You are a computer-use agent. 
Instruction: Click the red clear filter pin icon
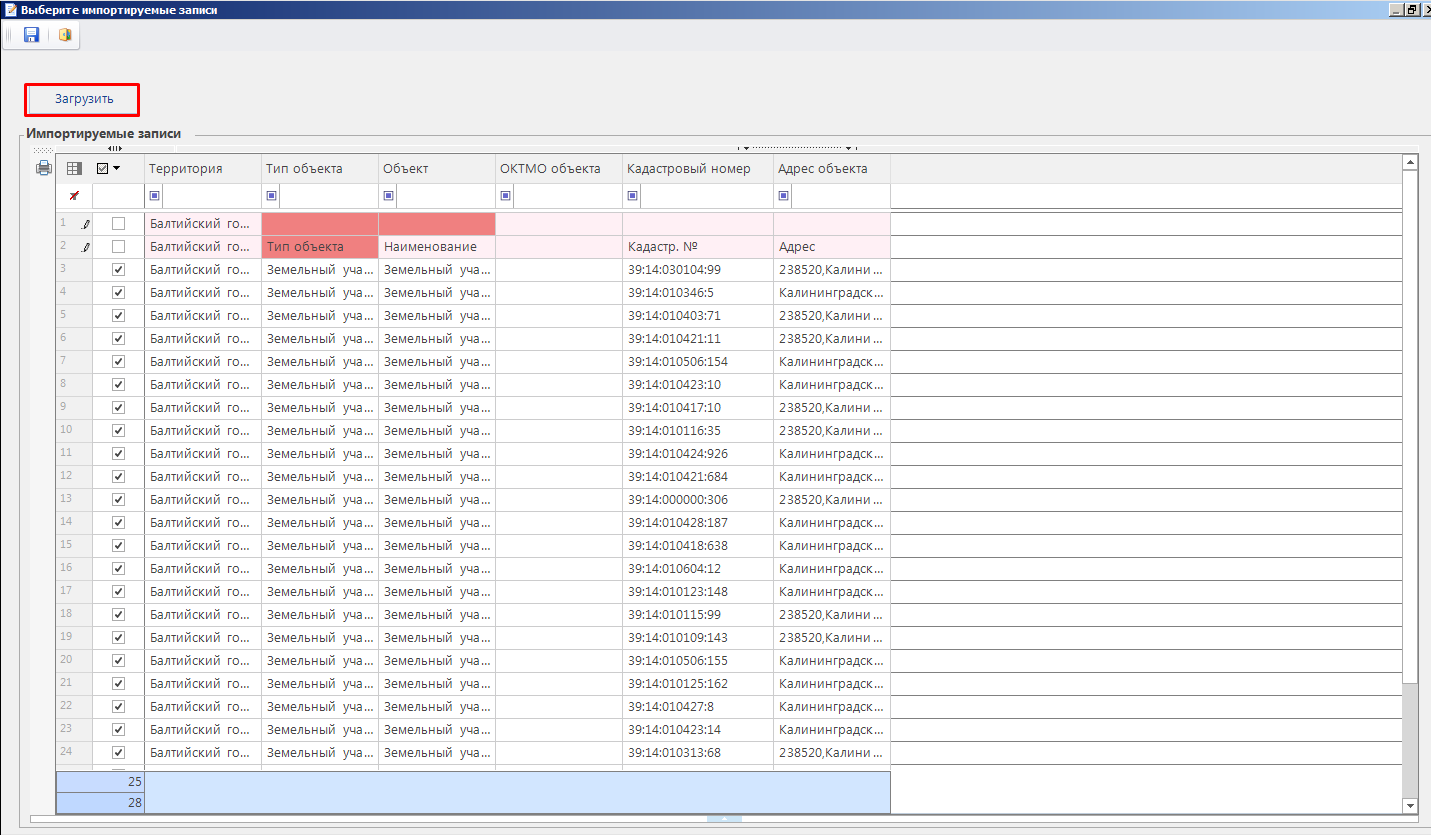[73, 196]
